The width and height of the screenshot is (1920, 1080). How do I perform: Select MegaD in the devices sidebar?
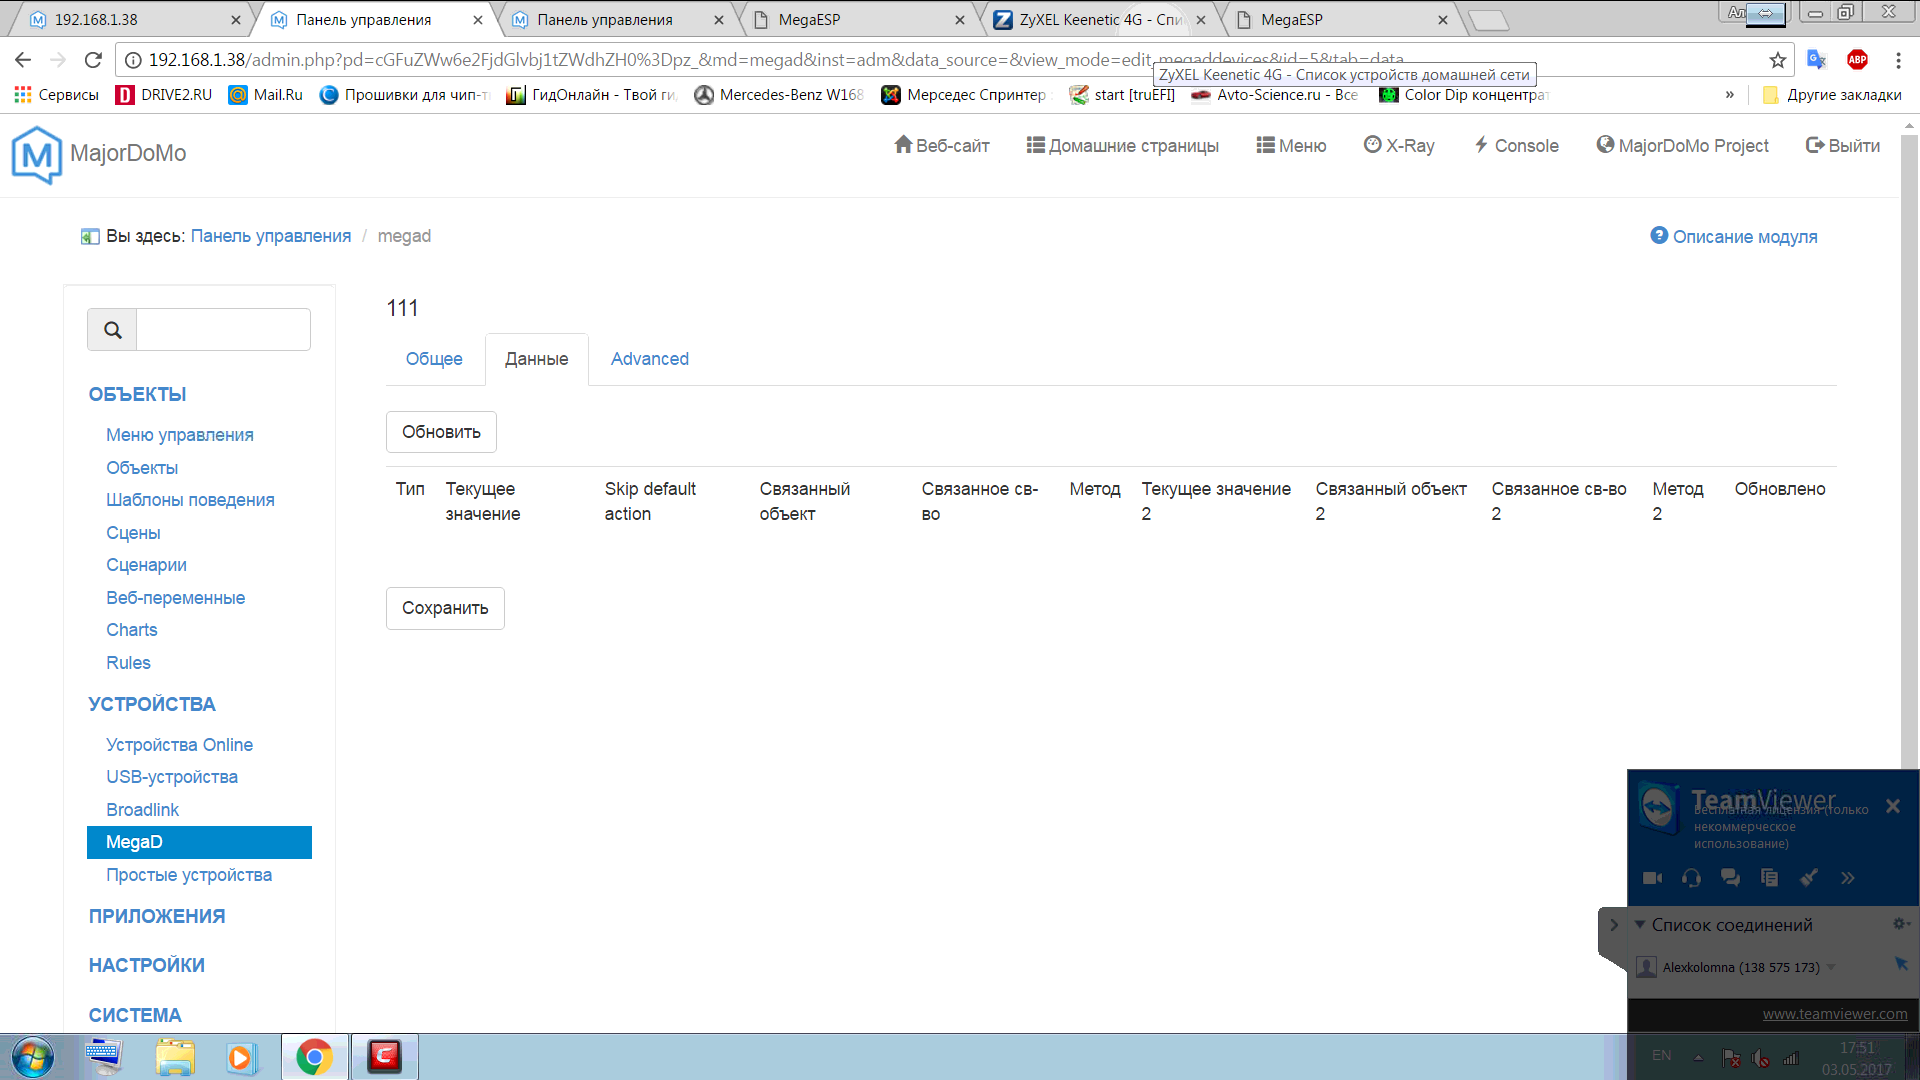point(134,842)
